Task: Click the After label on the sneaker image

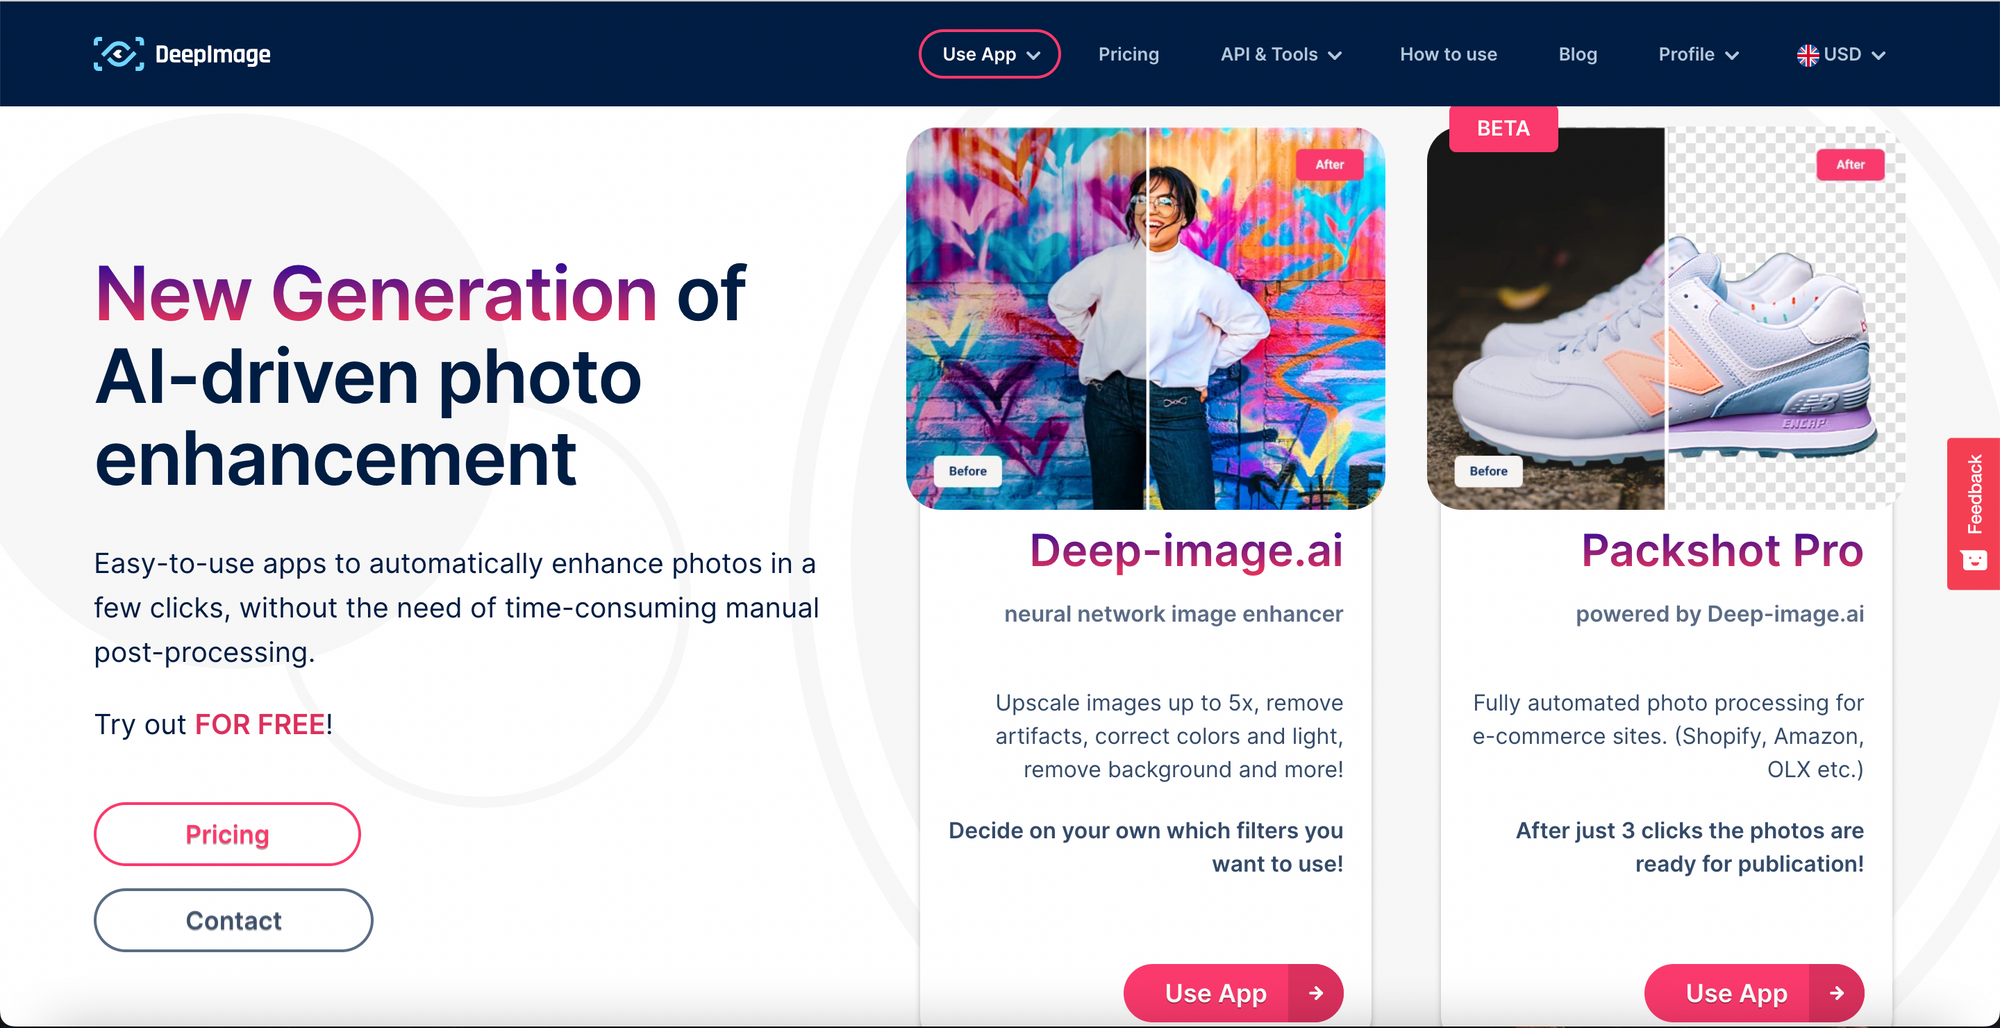Action: (x=1850, y=164)
